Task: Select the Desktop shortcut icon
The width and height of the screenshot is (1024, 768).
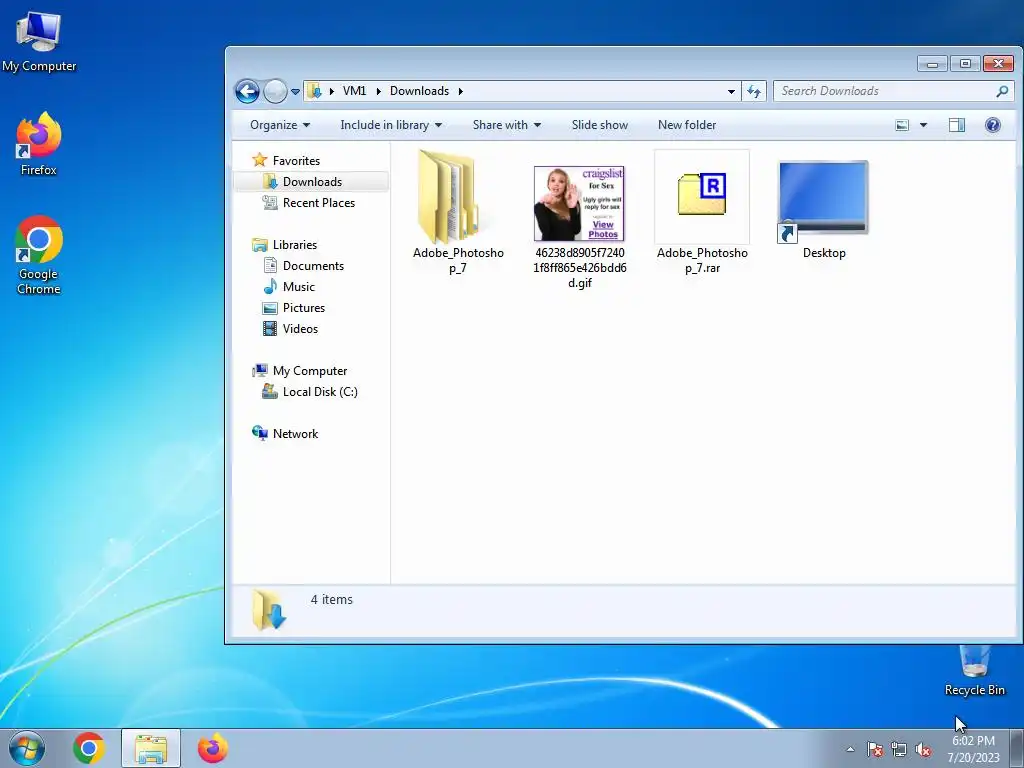Action: point(824,201)
